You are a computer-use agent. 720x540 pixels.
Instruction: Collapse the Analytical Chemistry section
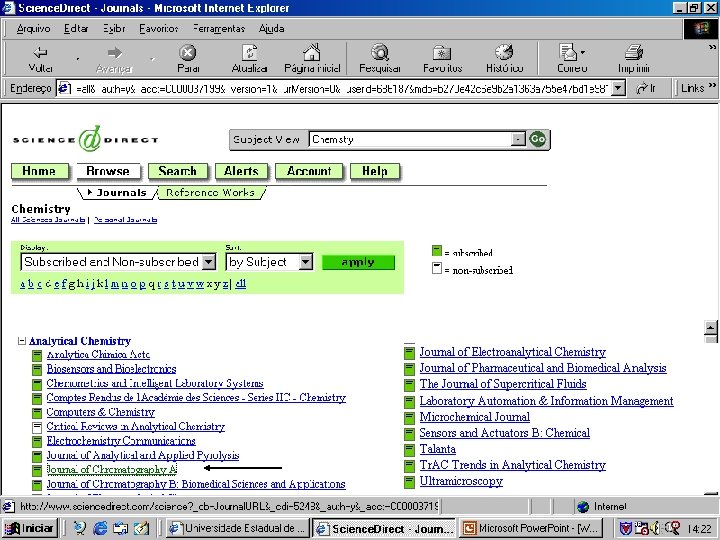point(21,341)
